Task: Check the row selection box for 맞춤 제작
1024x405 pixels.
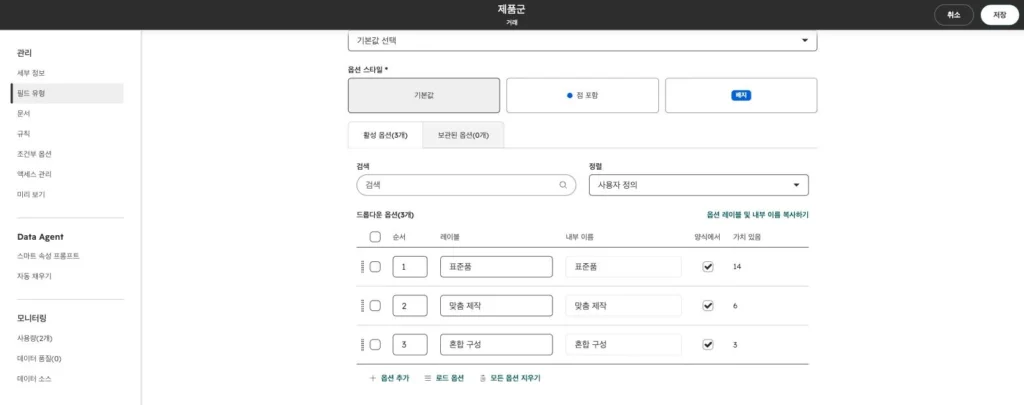Action: pyautogui.click(x=375, y=306)
